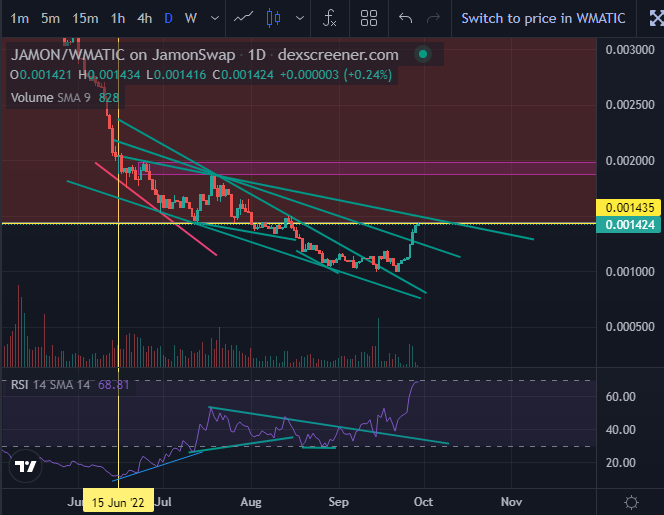The width and height of the screenshot is (664, 515).
Task: Click the Sep label on time axis
Action: (x=338, y=502)
